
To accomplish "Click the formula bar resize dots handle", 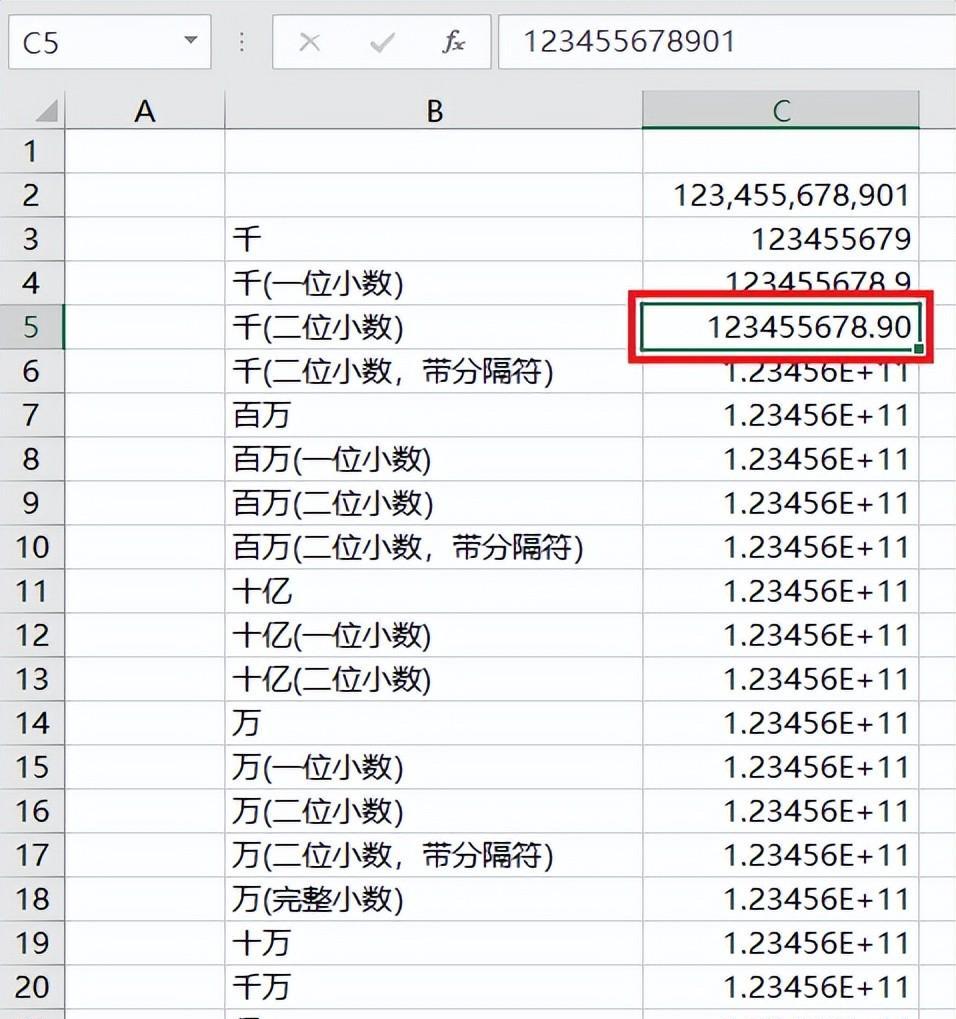I will click(242, 42).
